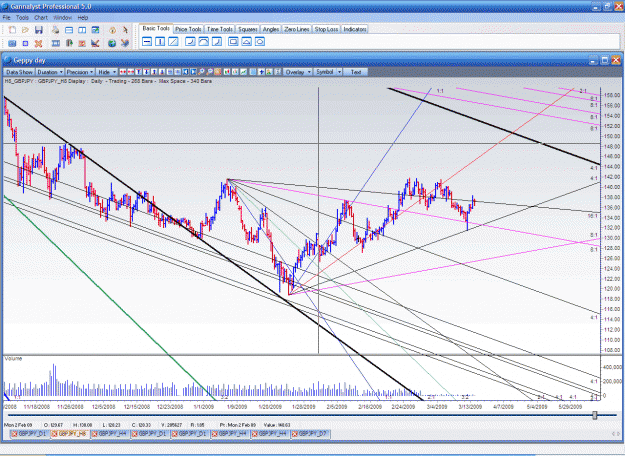625x456 pixels.
Task: Open the Help menu
Action: pos(83,18)
